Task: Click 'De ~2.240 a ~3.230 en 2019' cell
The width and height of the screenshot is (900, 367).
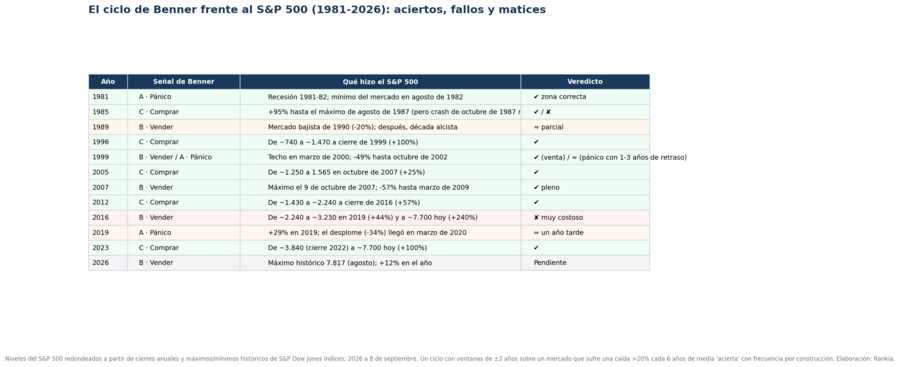Action: point(380,218)
